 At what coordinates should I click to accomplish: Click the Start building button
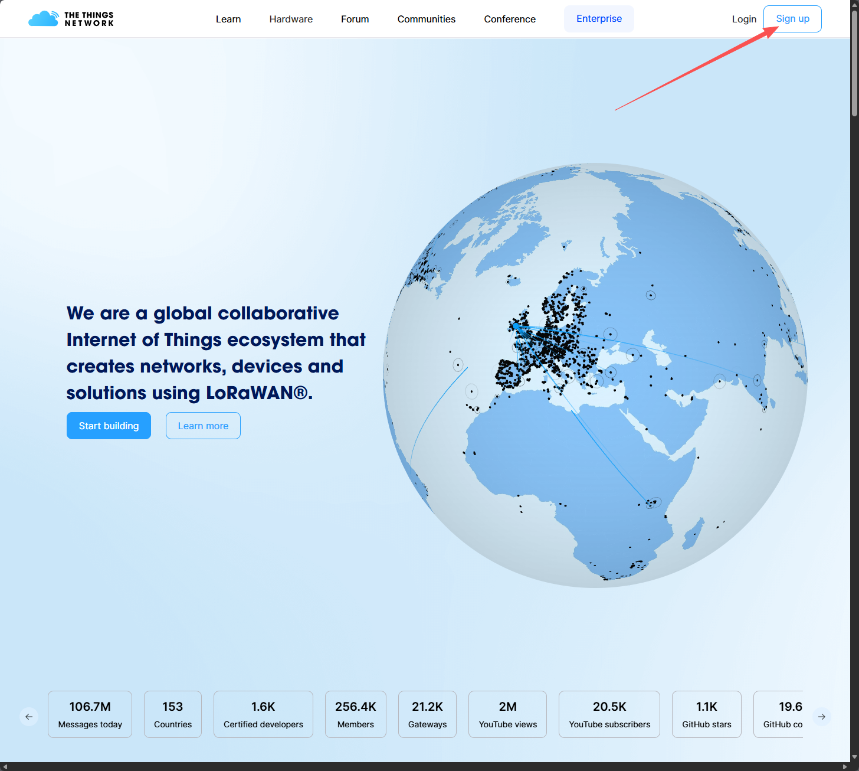[109, 425]
